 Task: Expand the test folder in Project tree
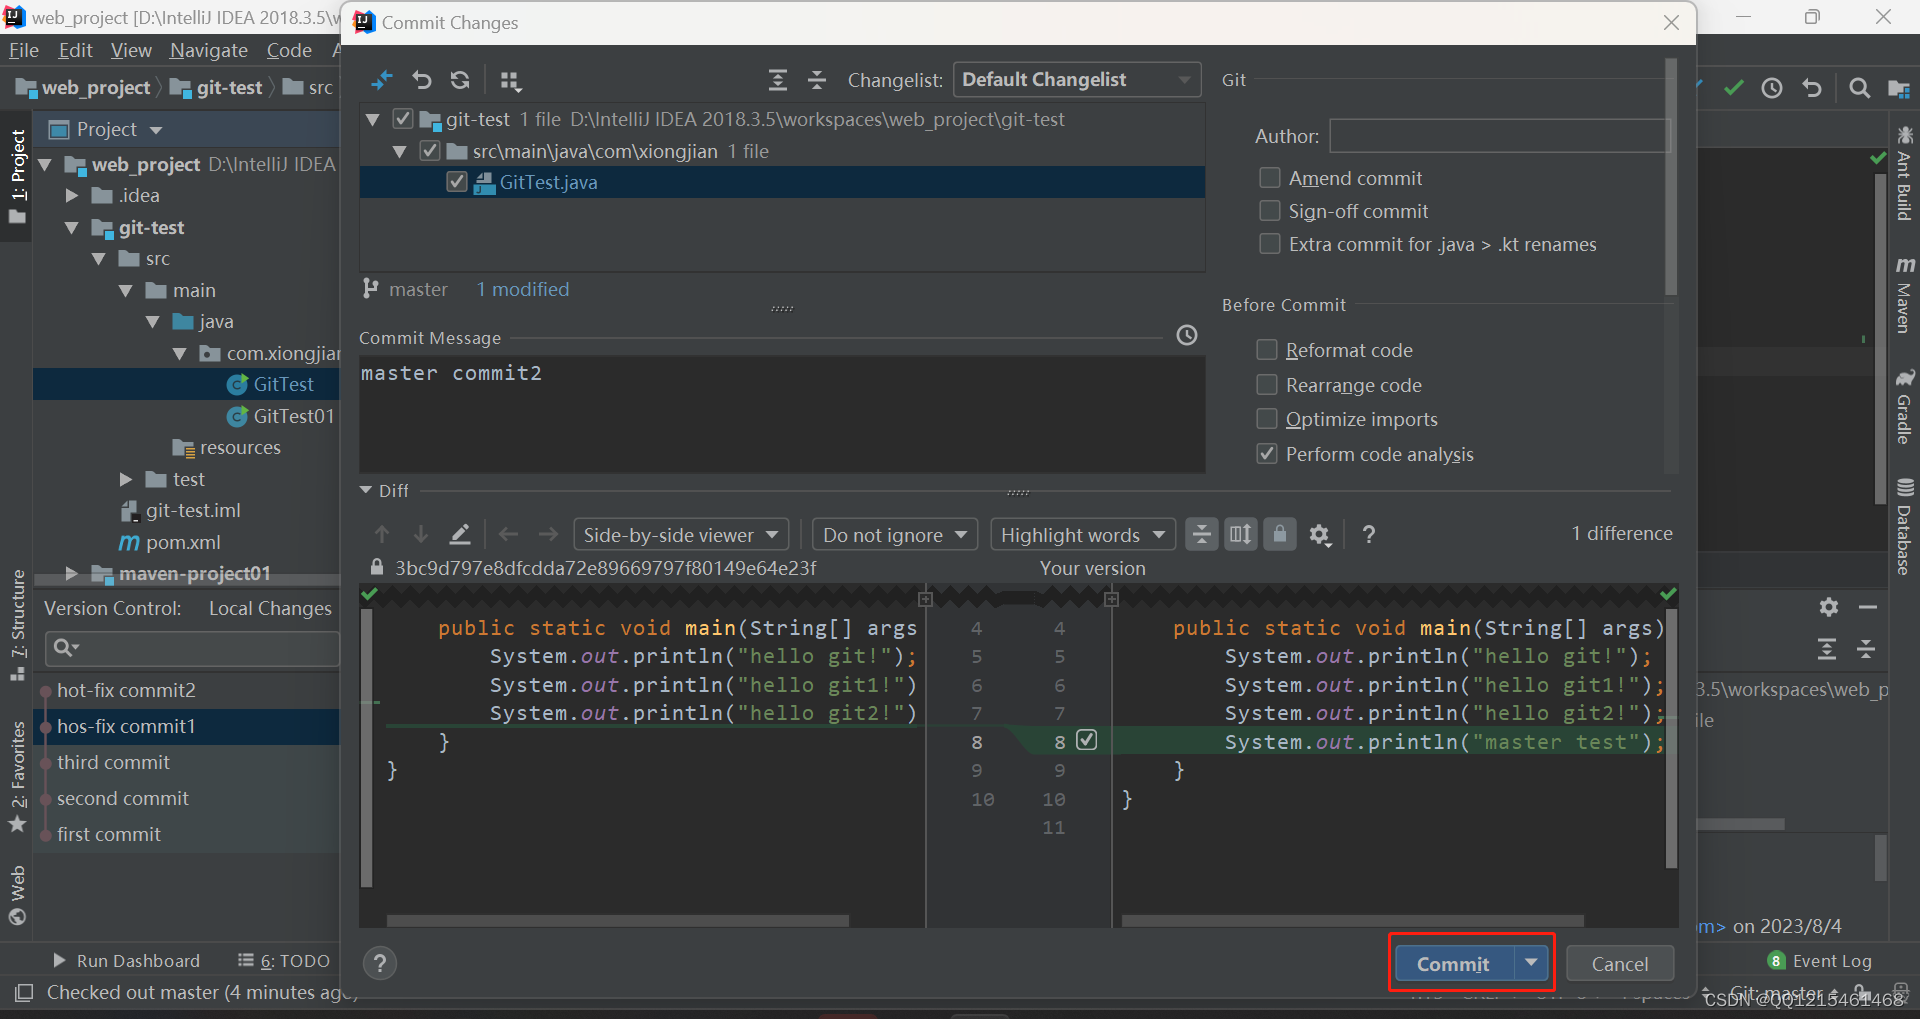125,480
